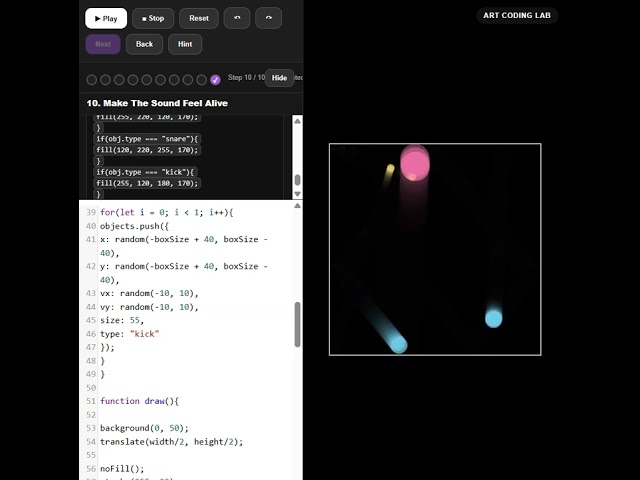Click code line 'translate(width/2, height/2);'
The width and height of the screenshot is (640, 480).
click(171, 442)
